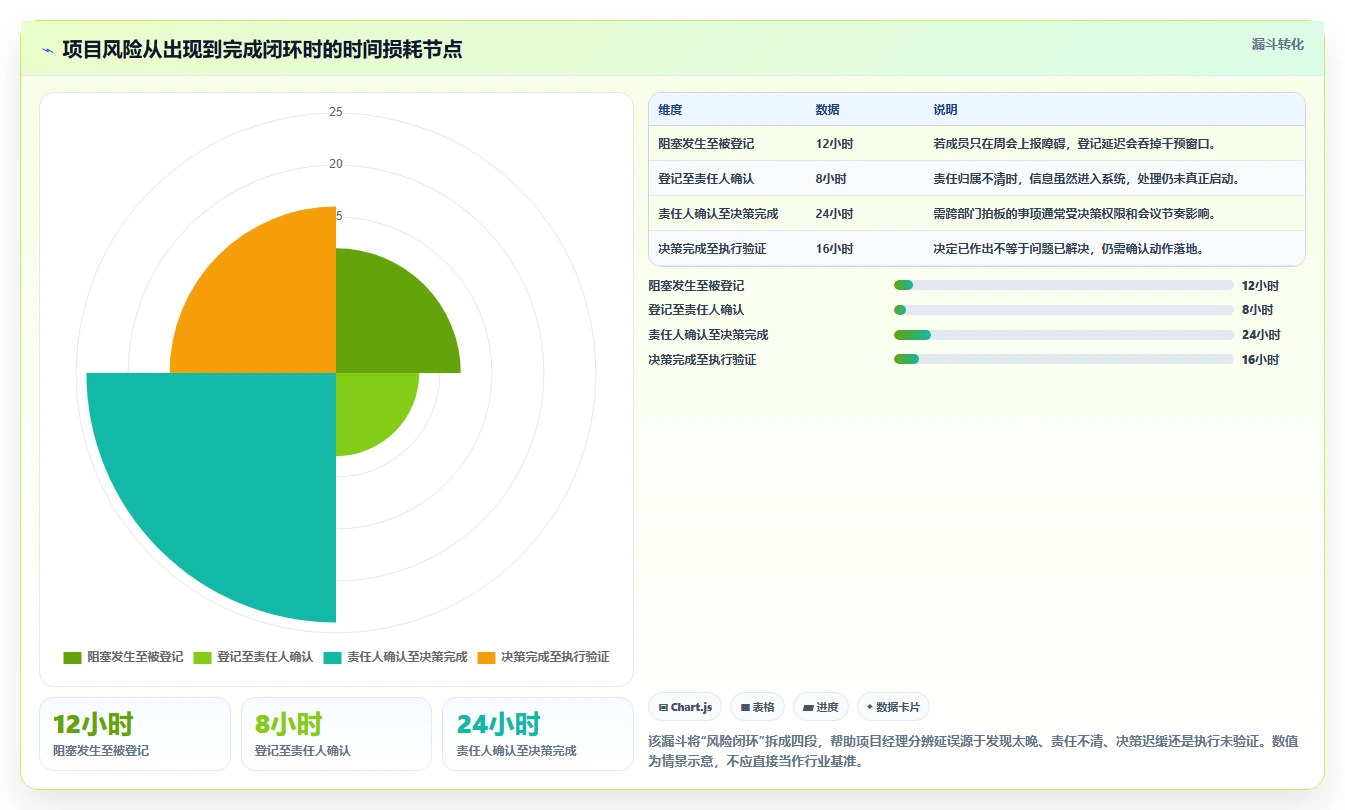
Task: Click the 表格 tag chip
Action: [758, 707]
